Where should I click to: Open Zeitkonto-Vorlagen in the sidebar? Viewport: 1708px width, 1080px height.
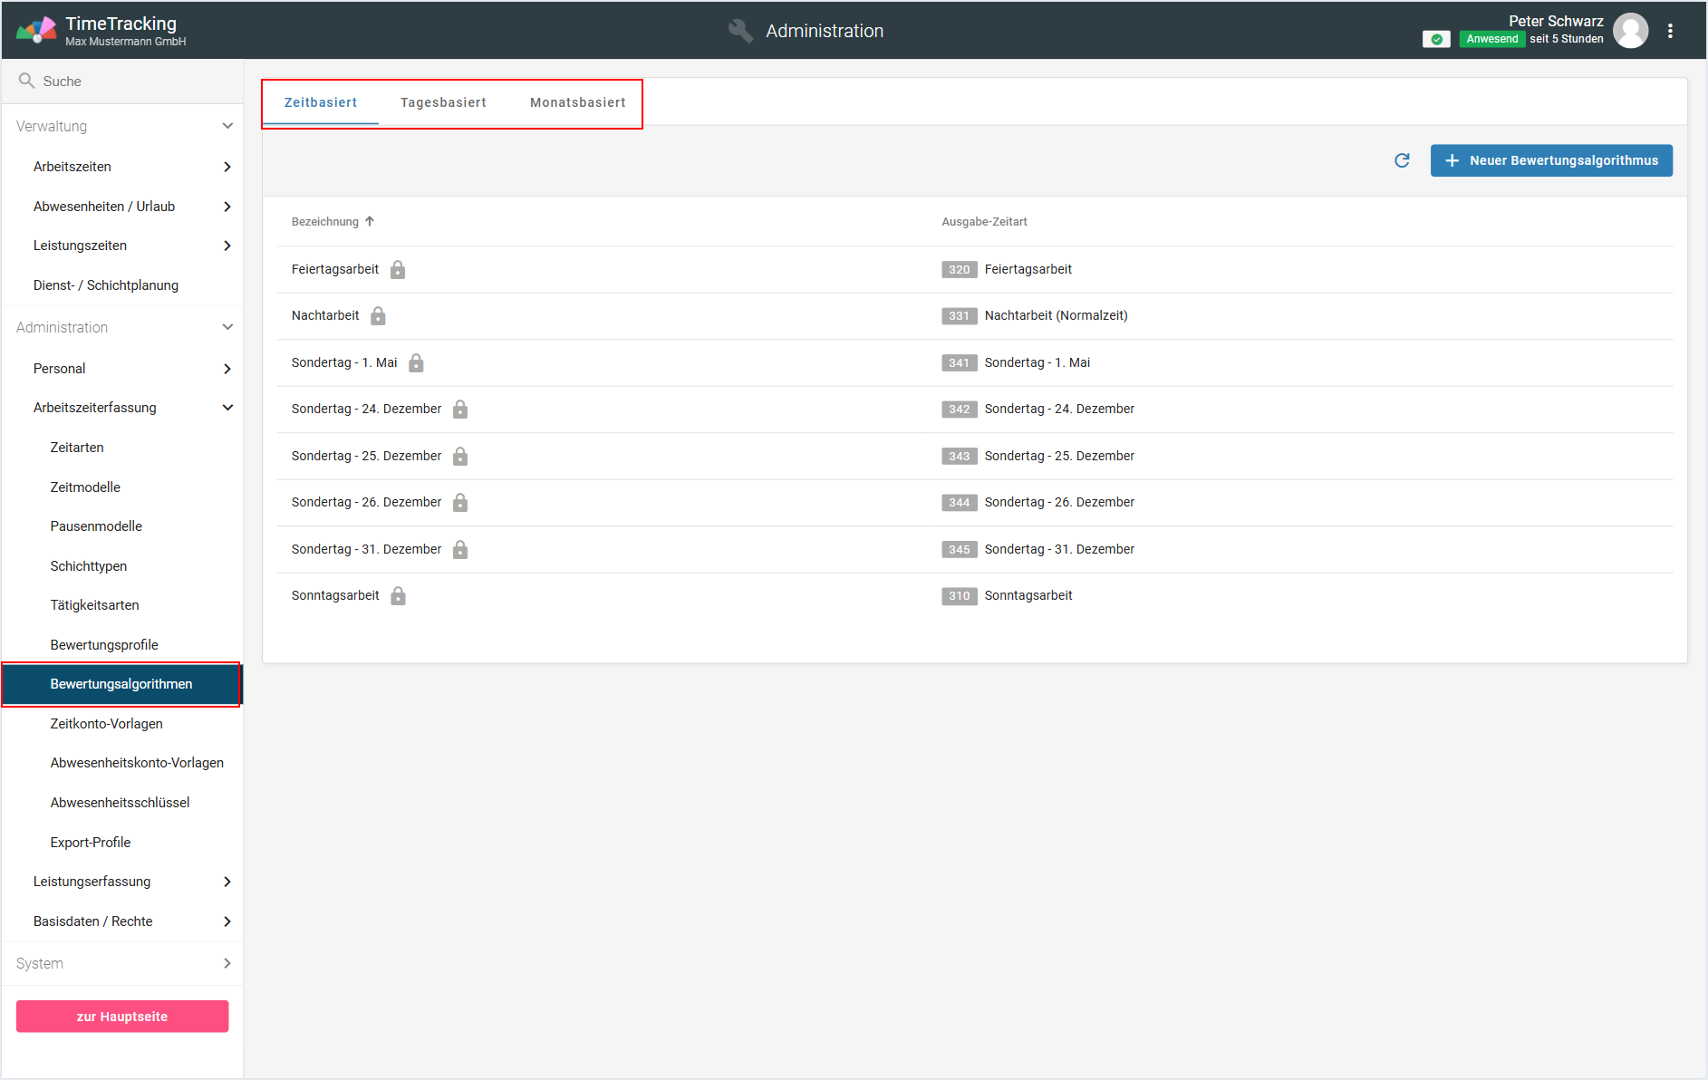pos(106,723)
